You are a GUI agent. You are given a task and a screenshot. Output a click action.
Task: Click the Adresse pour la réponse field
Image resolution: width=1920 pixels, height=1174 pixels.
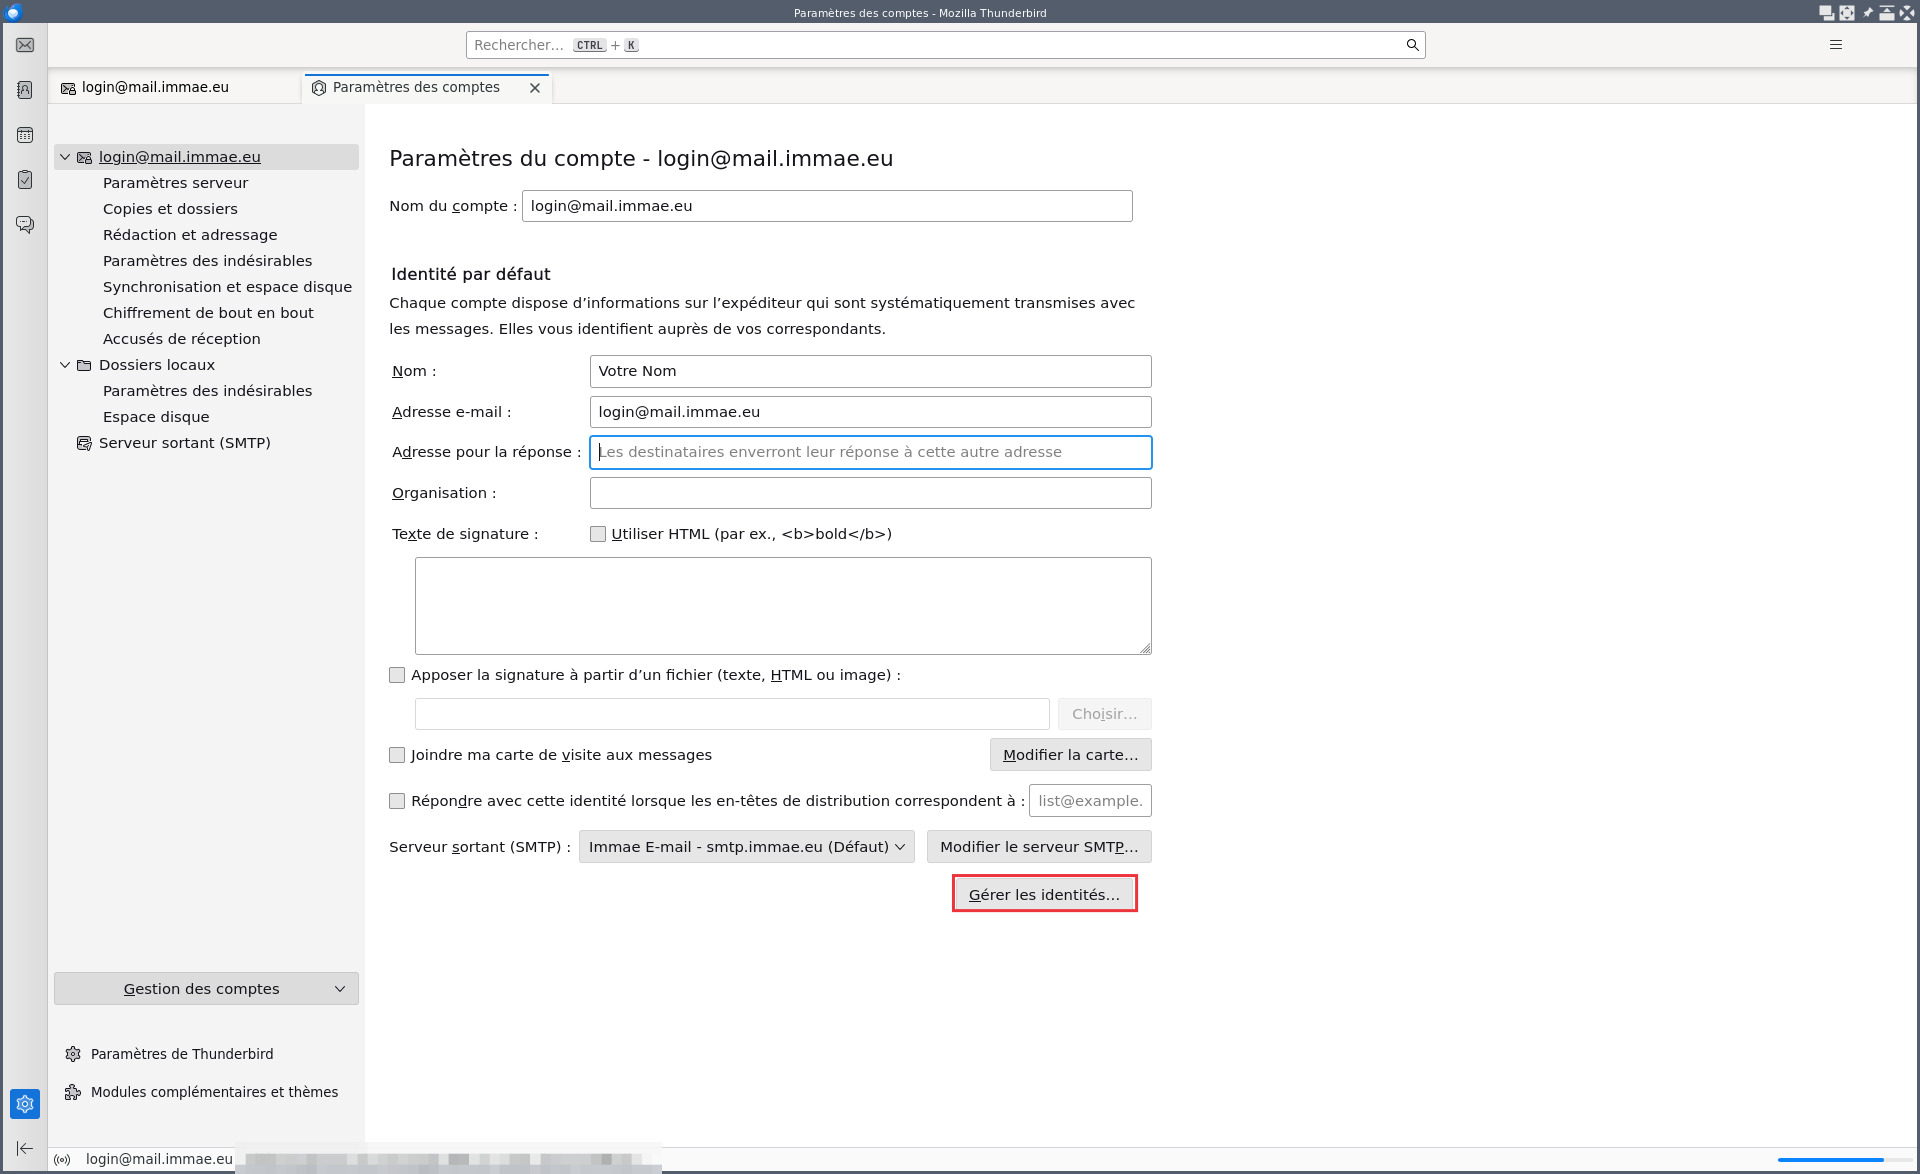pos(870,452)
